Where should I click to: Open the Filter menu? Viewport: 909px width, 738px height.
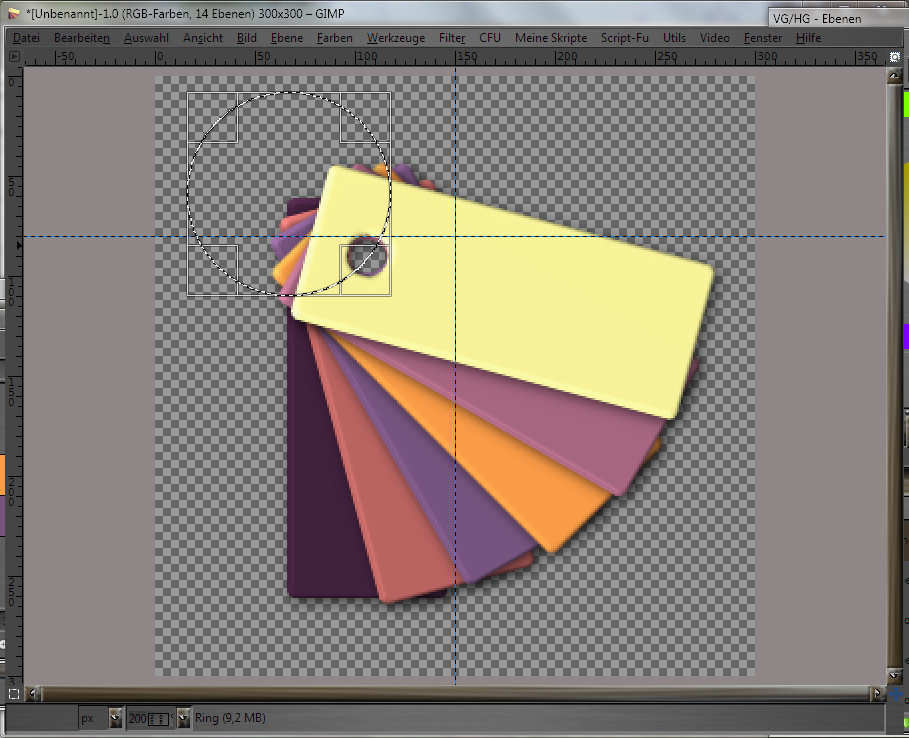coord(452,38)
